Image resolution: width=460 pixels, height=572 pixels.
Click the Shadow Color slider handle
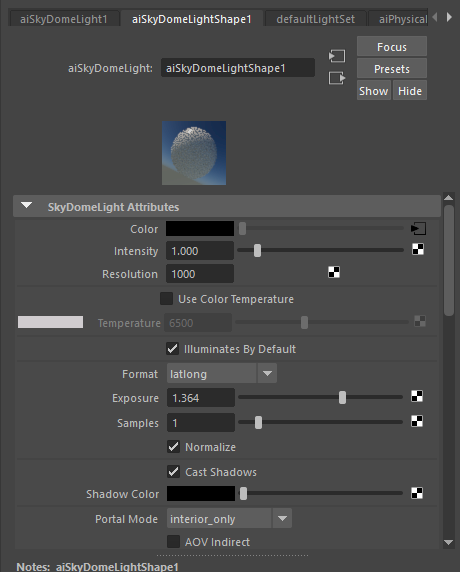click(x=243, y=494)
